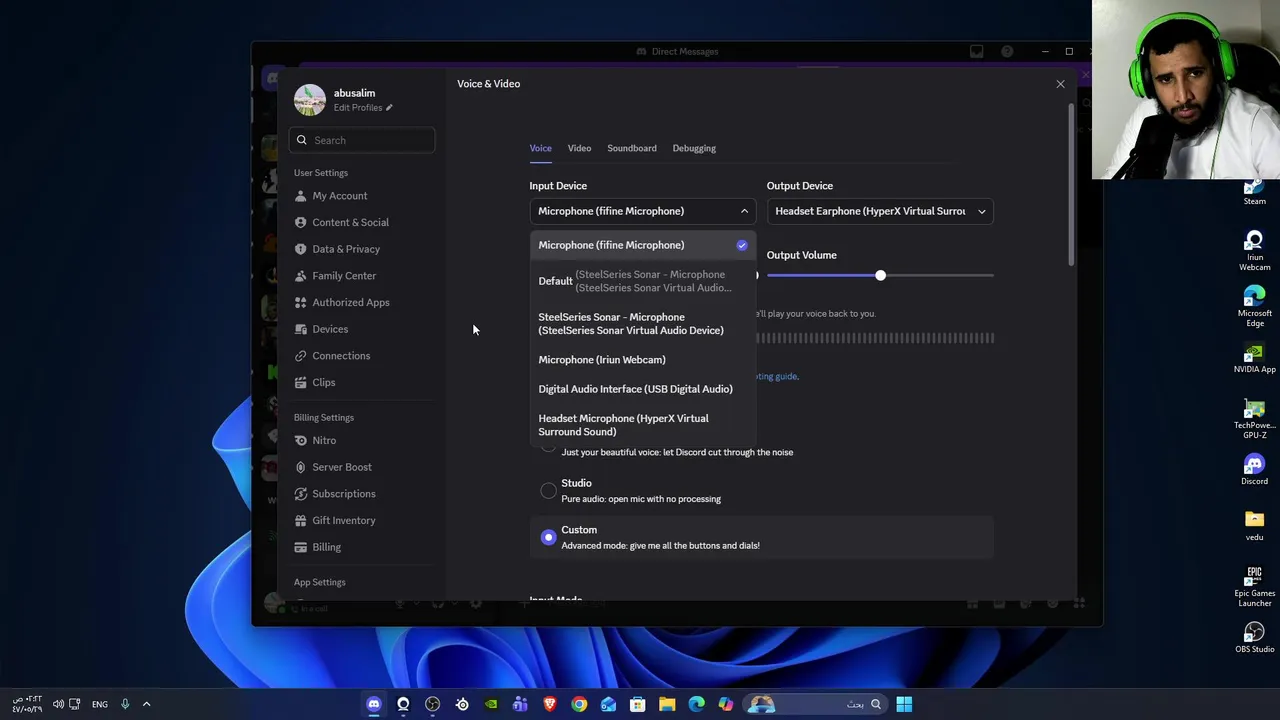Choose Headset Microphone (HyperX Virtual Surround Sound)
Screen dimensions: 1280x720
click(x=642, y=425)
